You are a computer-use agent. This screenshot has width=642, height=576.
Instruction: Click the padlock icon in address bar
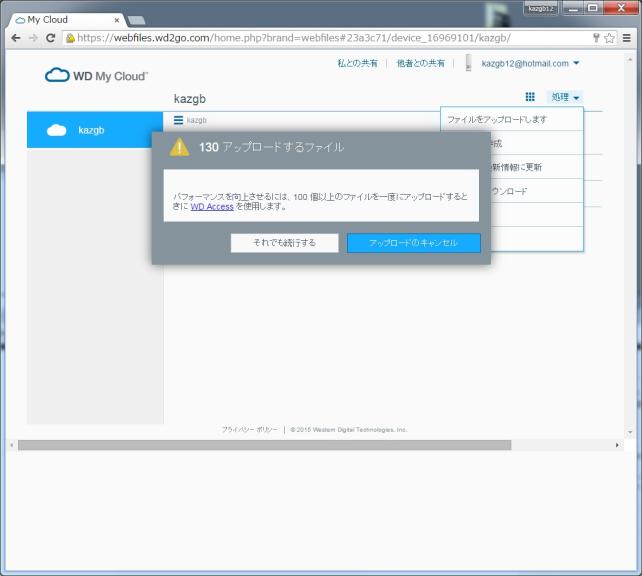click(x=70, y=38)
